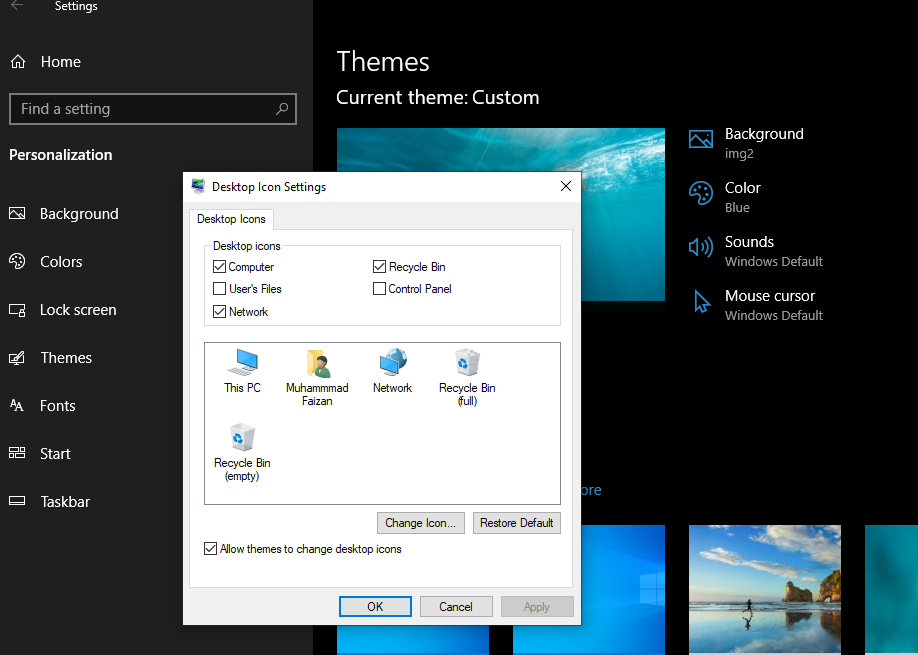Select the This PC icon in preview list
The width and height of the screenshot is (918, 655).
point(242,371)
